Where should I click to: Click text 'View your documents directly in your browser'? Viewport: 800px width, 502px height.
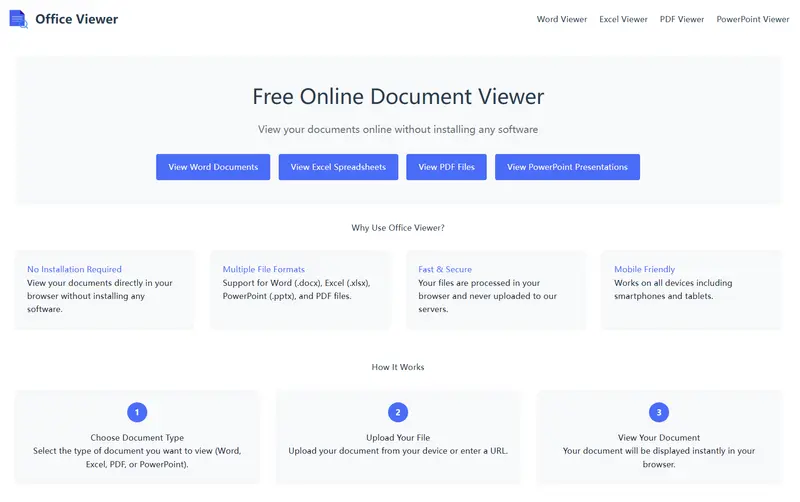(x=99, y=296)
